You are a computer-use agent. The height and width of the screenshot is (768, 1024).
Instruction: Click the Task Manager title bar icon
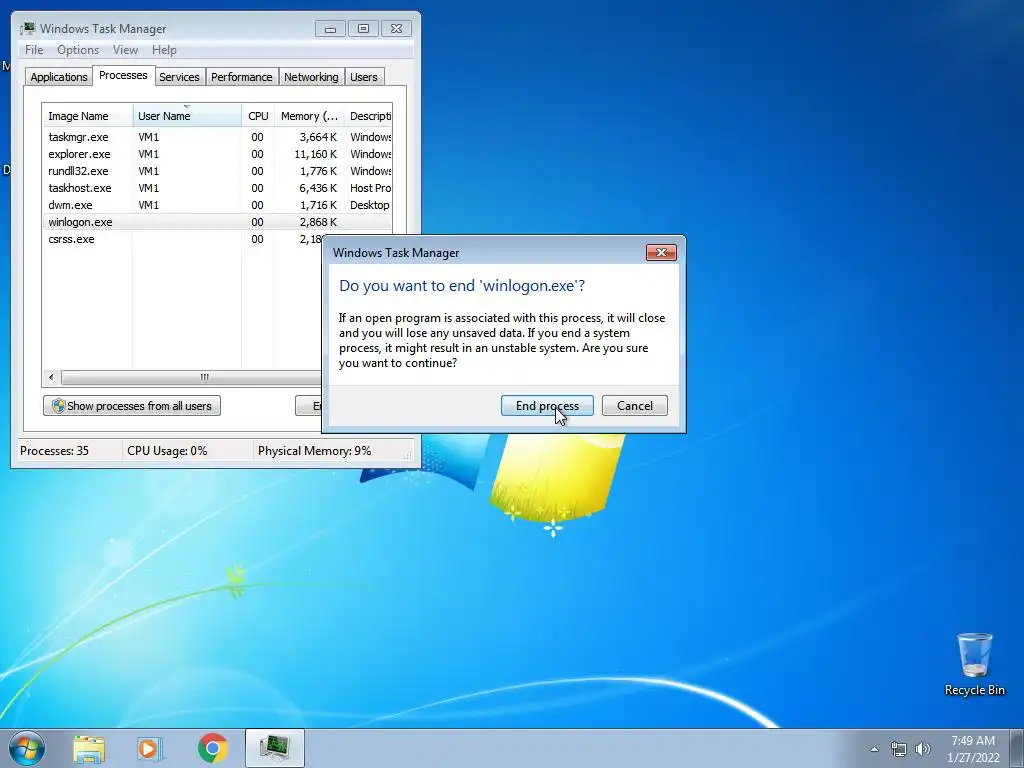pos(27,29)
